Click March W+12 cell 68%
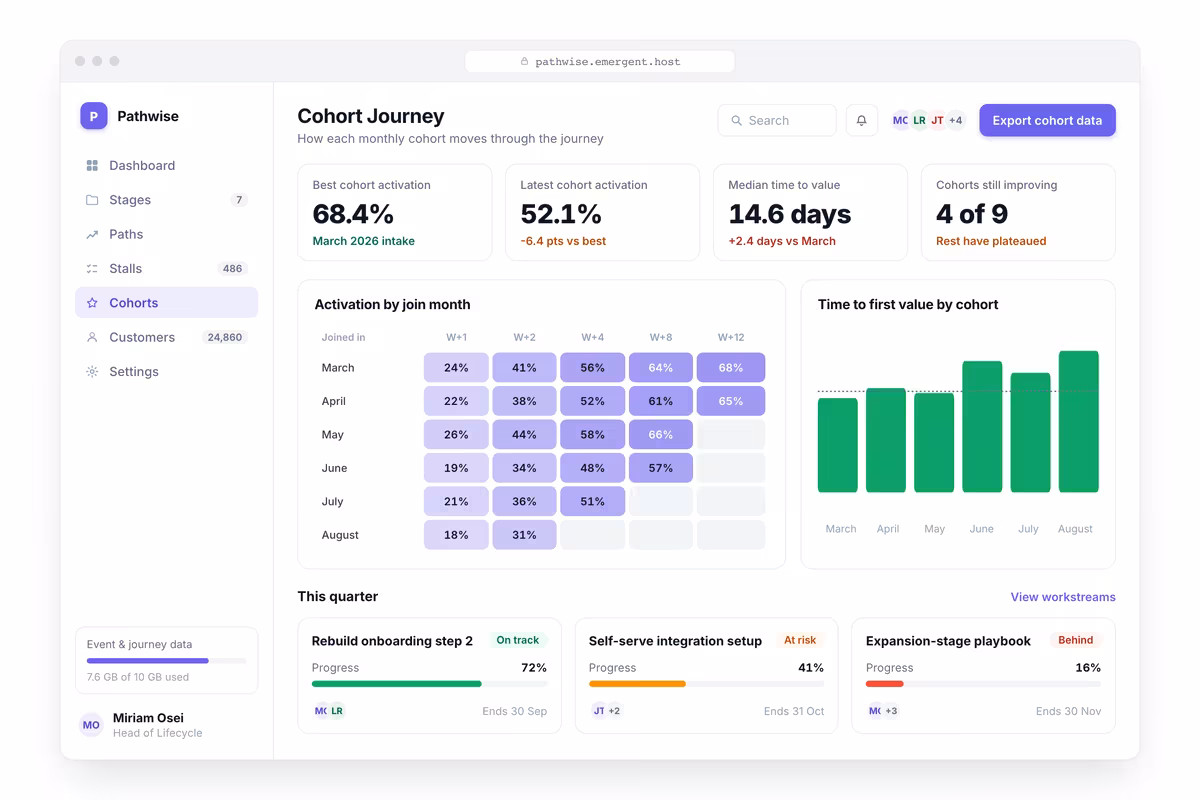The width and height of the screenshot is (1200, 800). click(731, 368)
